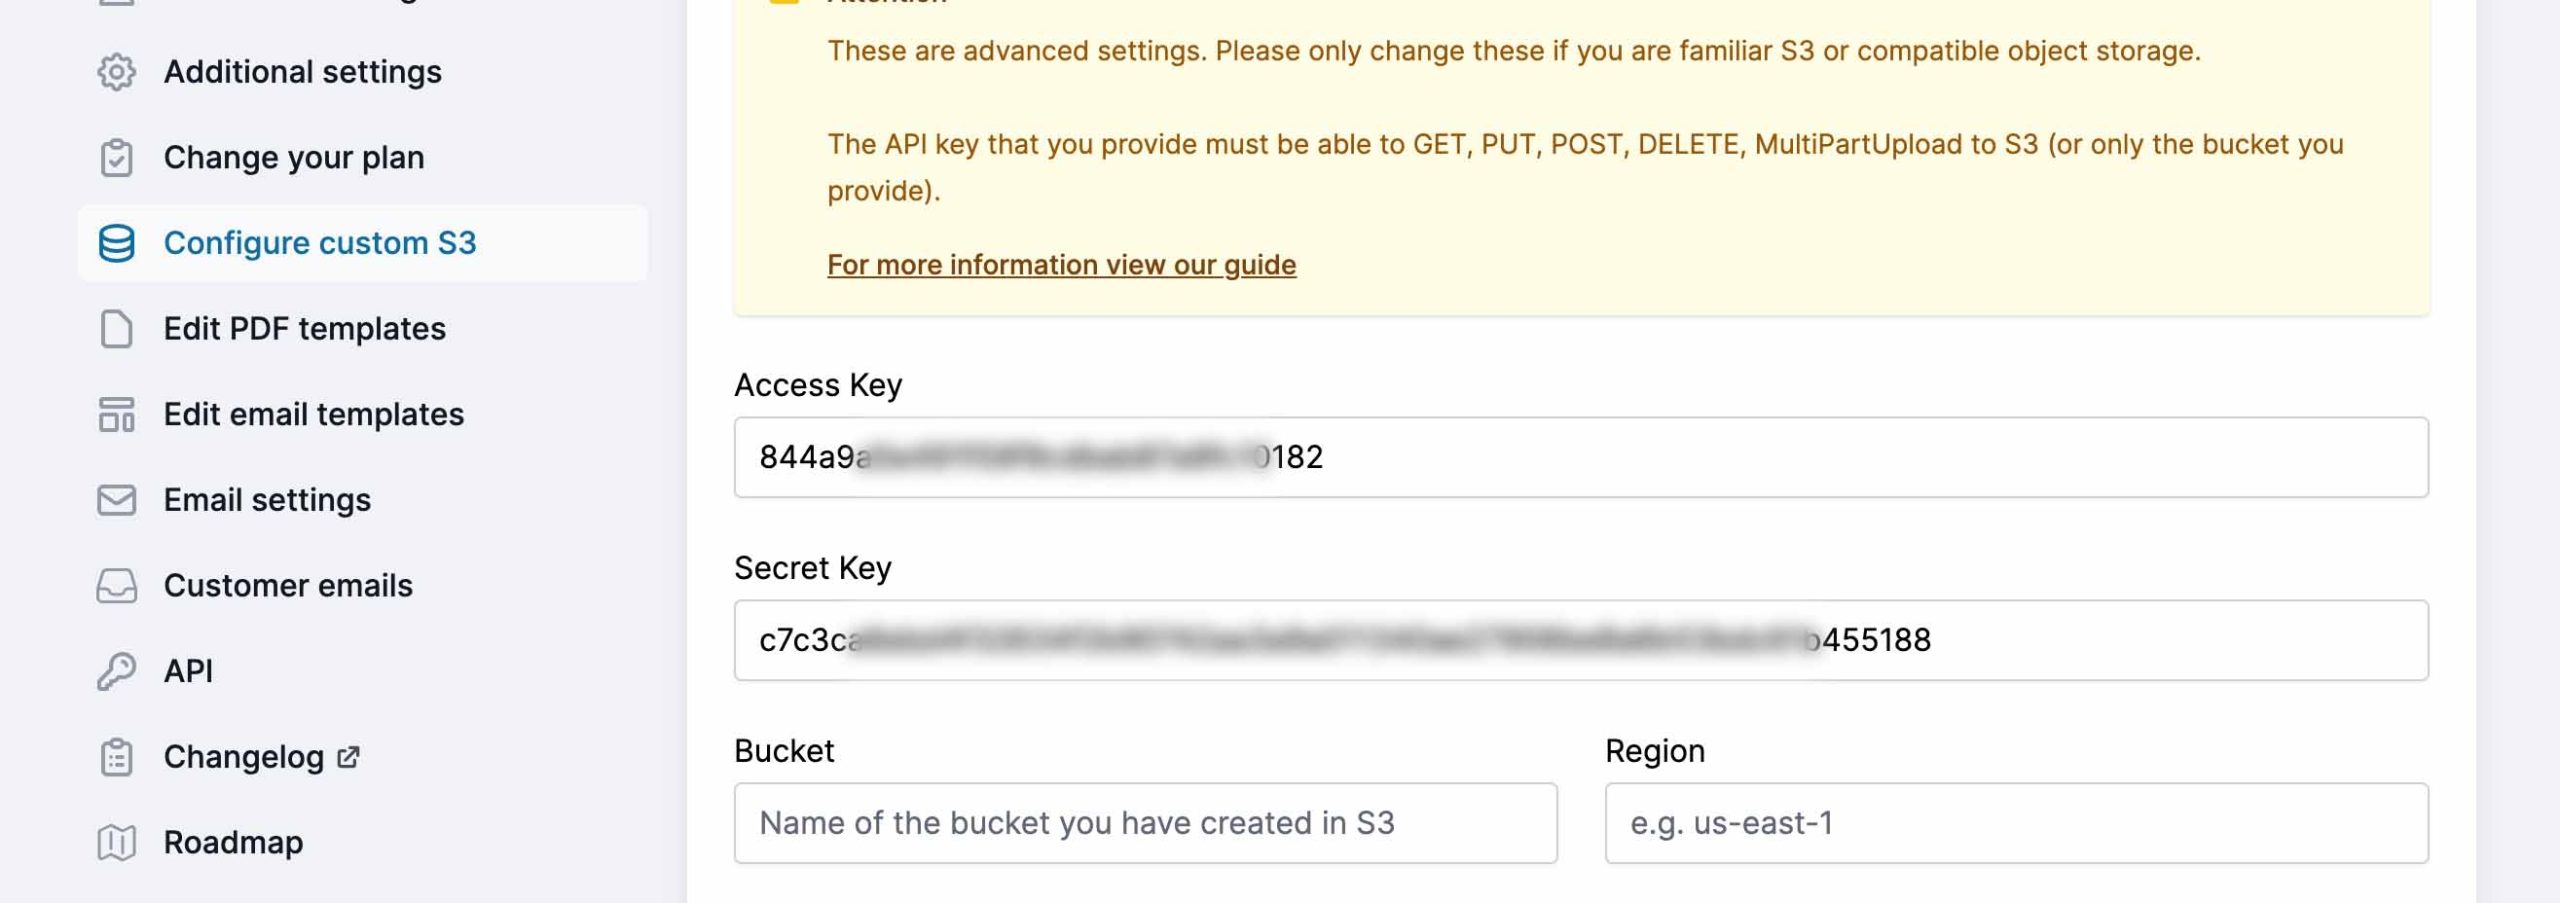Click the Region text field
Screen dimensions: 2560x903
click(x=2016, y=823)
